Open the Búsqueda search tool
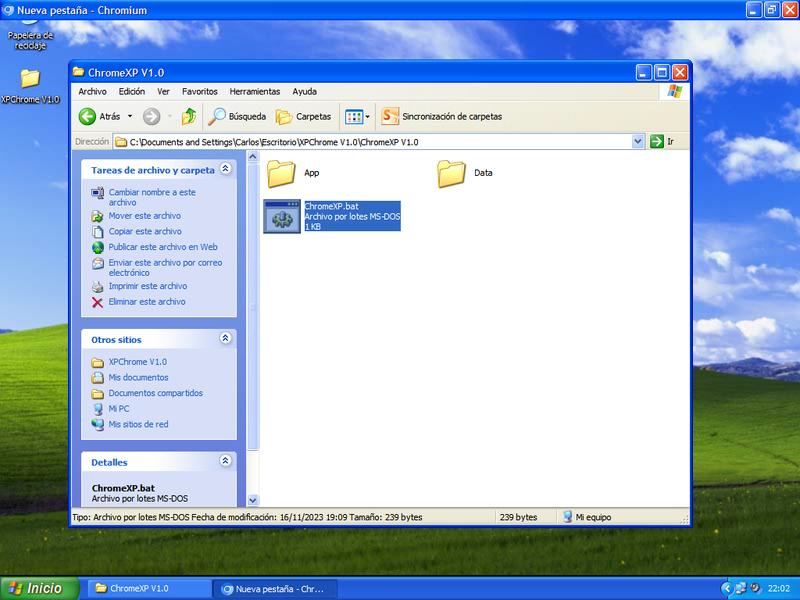800x600 pixels. coord(237,116)
